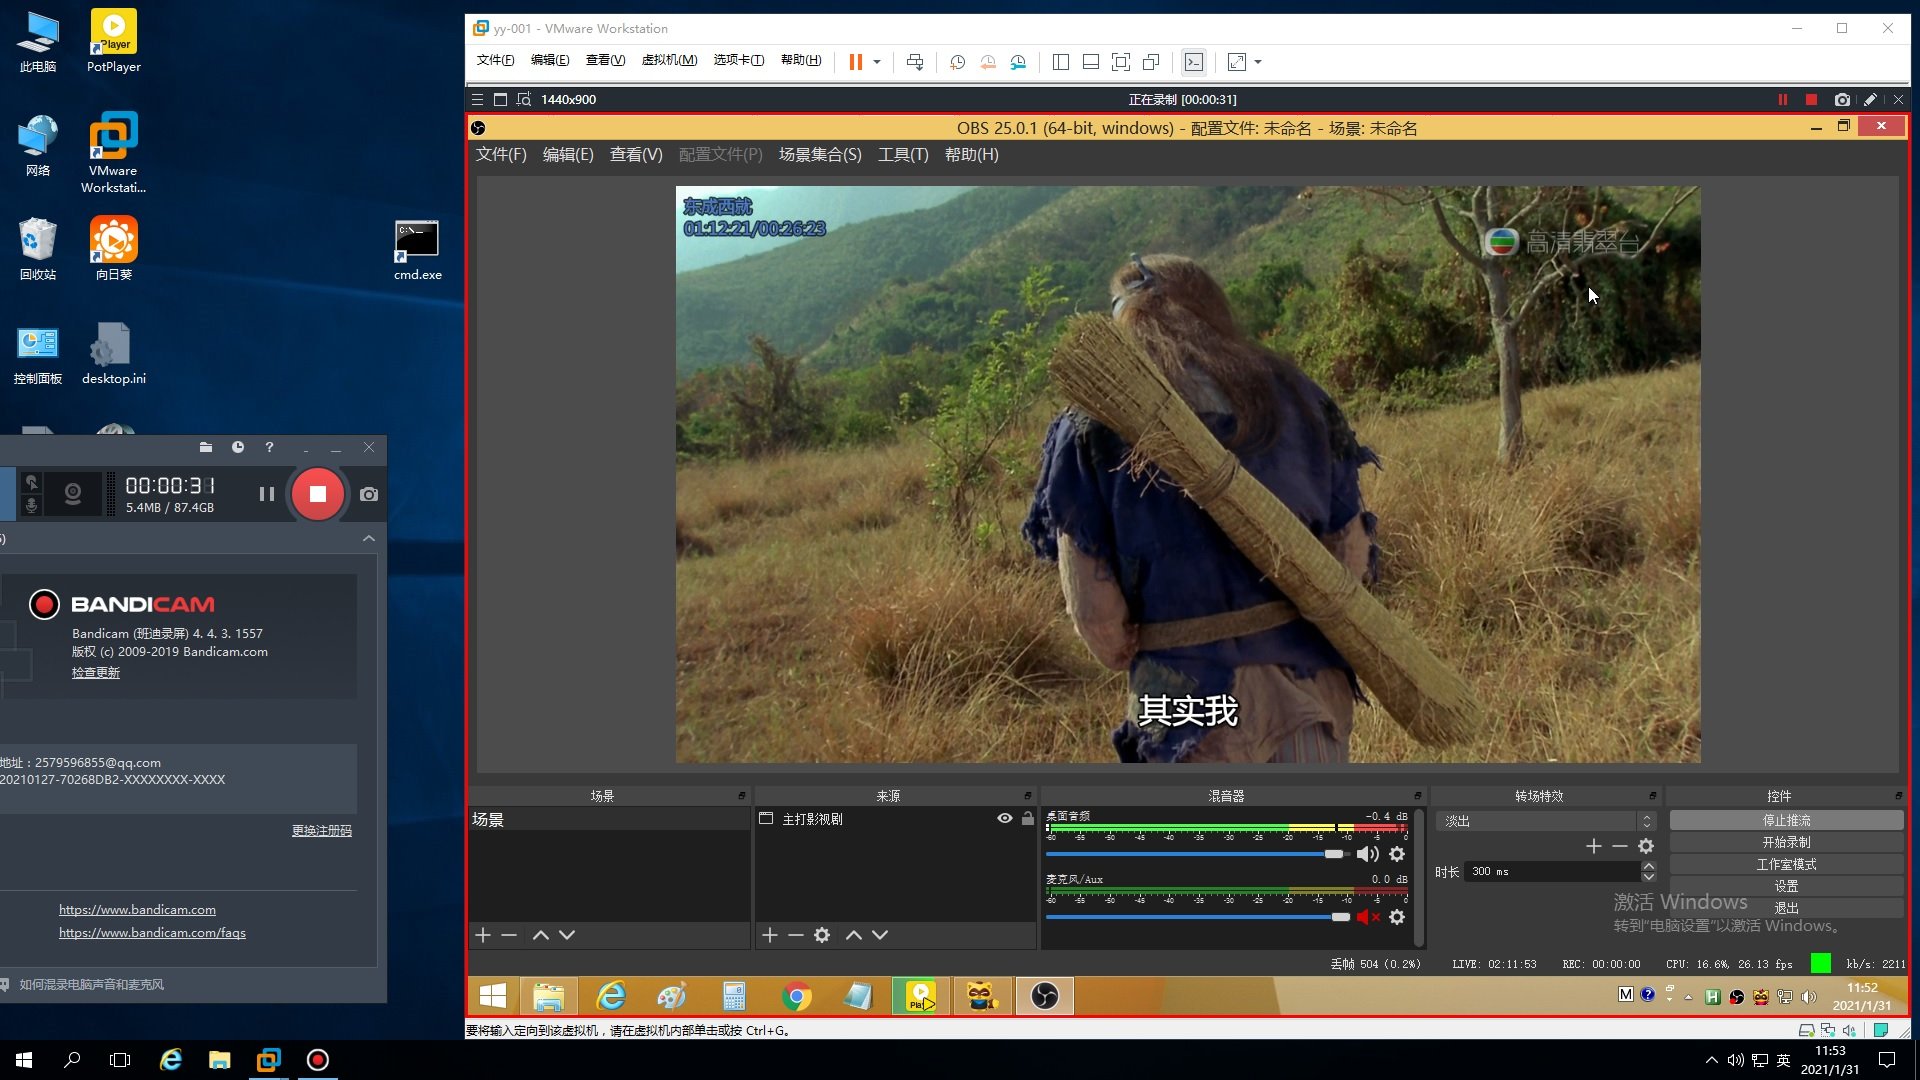The height and width of the screenshot is (1080, 1920).
Task: Remove scene with minus in 场景 panel
Action: click(x=509, y=935)
